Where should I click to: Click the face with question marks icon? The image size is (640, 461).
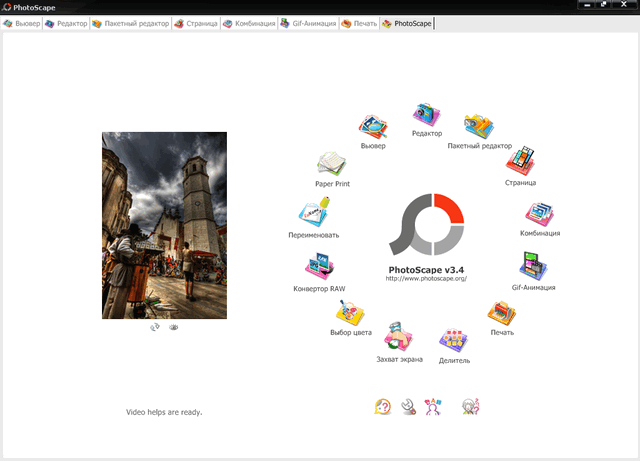pos(471,407)
